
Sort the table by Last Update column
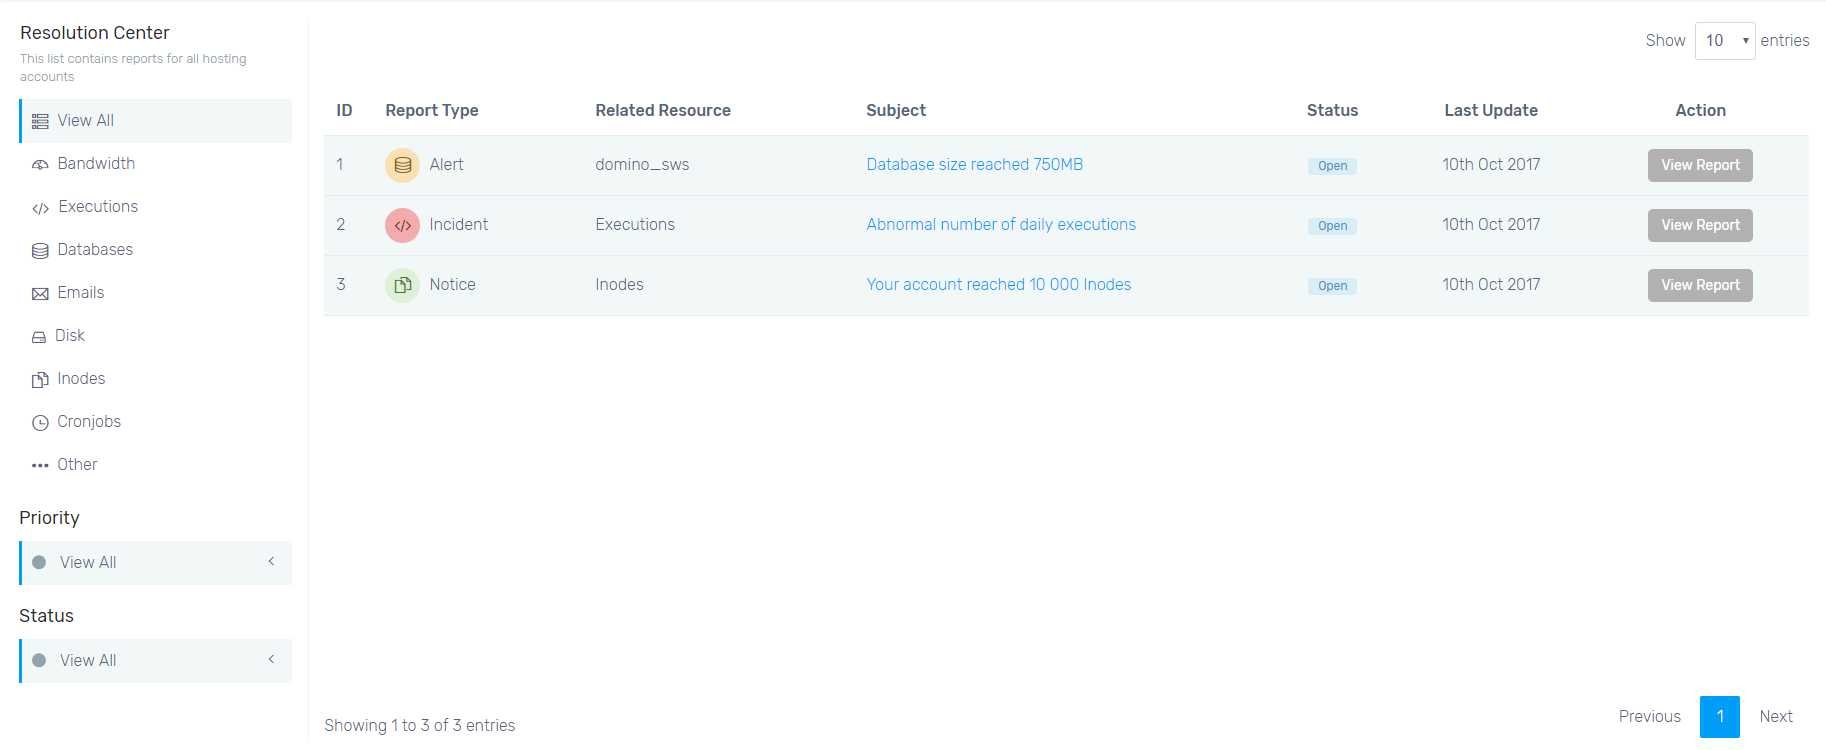coord(1490,111)
